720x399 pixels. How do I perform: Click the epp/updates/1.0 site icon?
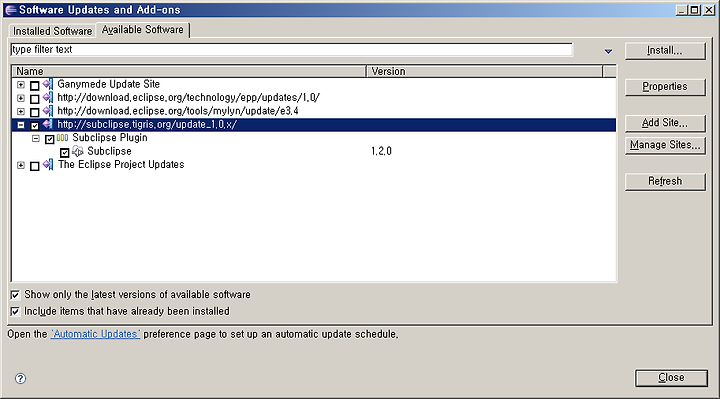coord(48,98)
